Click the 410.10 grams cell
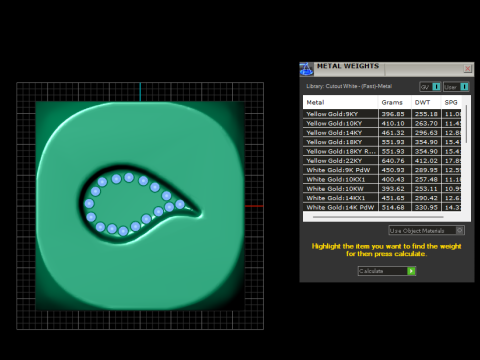The image size is (480, 360). 395,123
